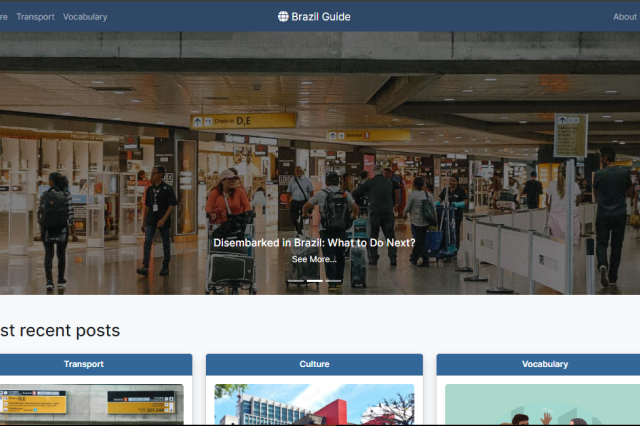Open the Vocabulary post card header
This screenshot has height=426, width=640.
tap(545, 364)
